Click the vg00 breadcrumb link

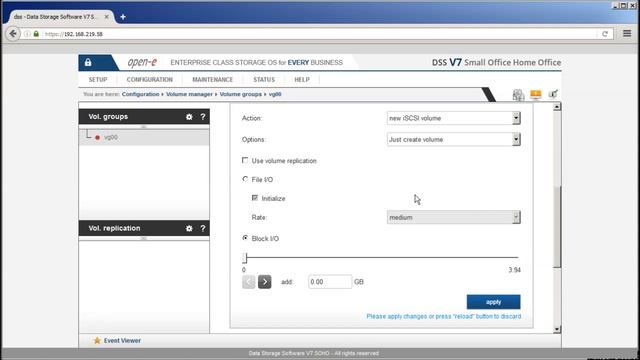coord(275,94)
